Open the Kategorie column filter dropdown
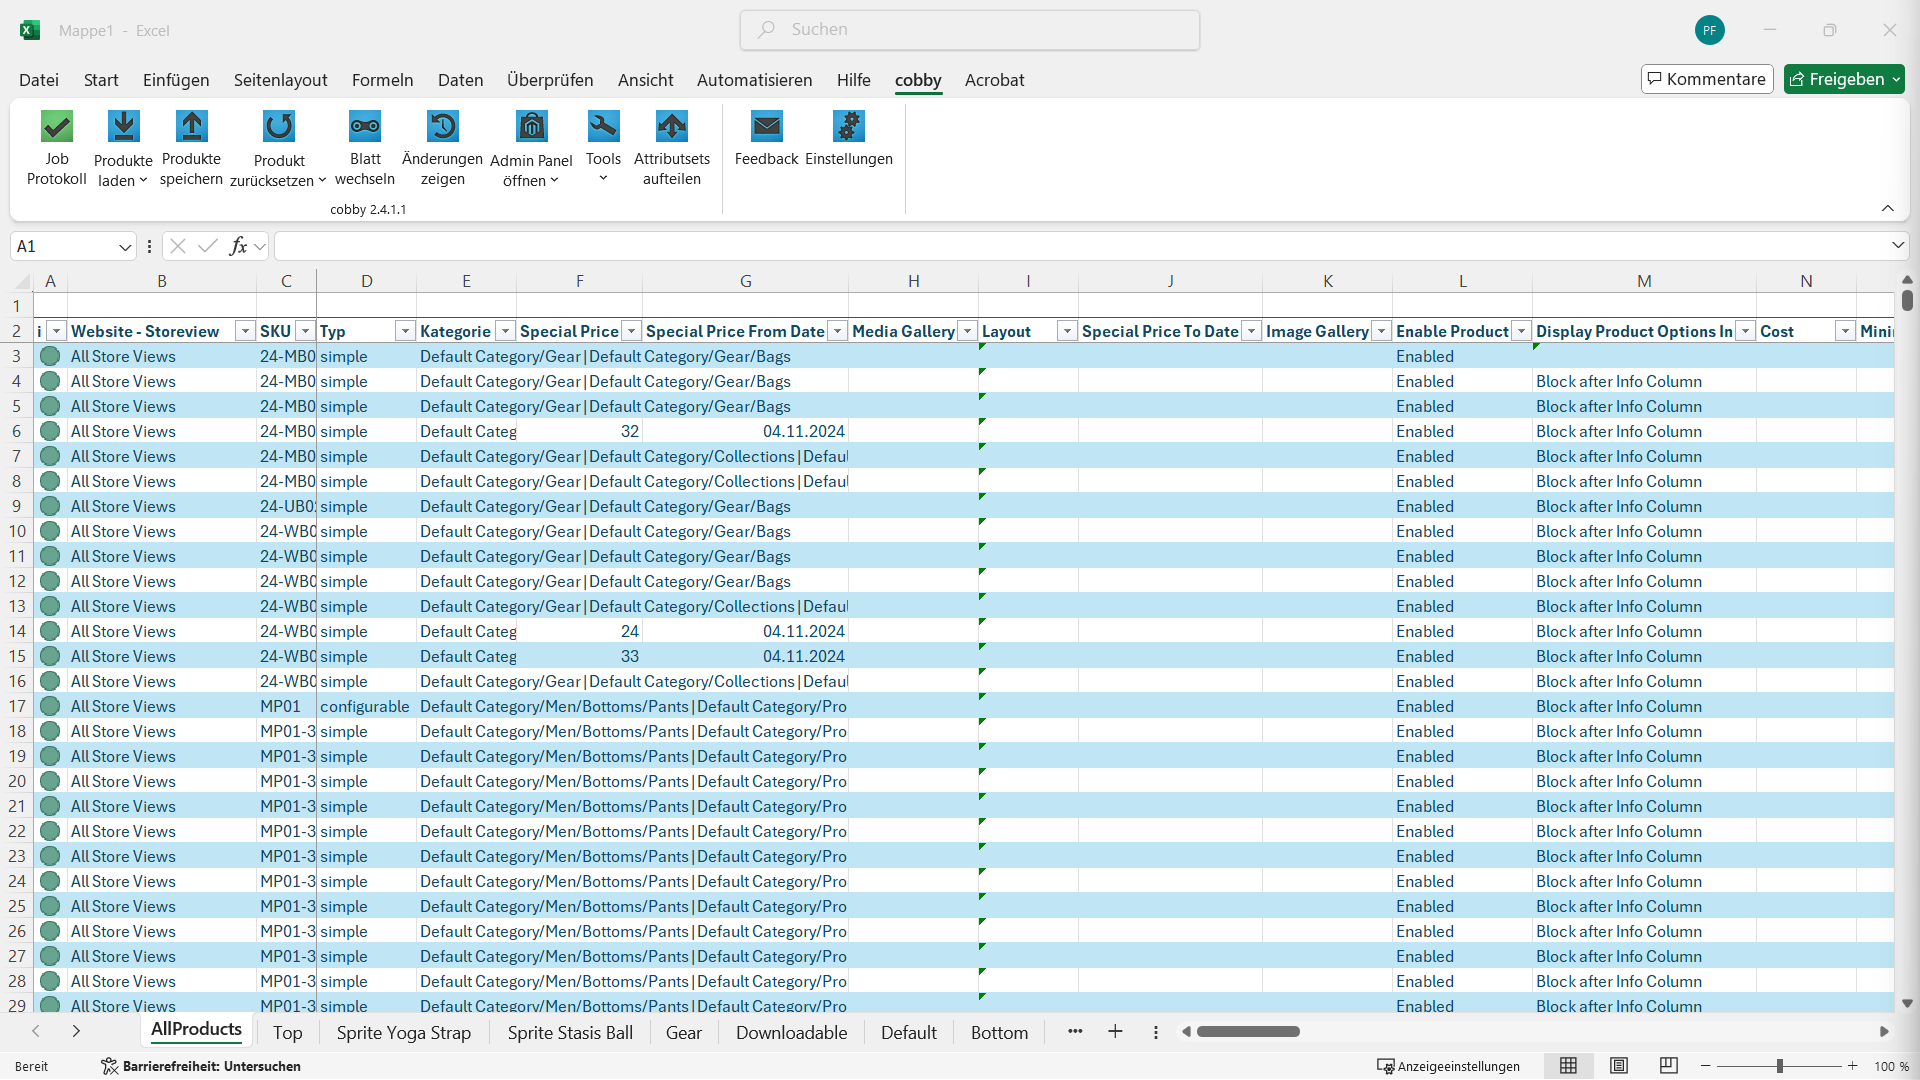 (505, 332)
